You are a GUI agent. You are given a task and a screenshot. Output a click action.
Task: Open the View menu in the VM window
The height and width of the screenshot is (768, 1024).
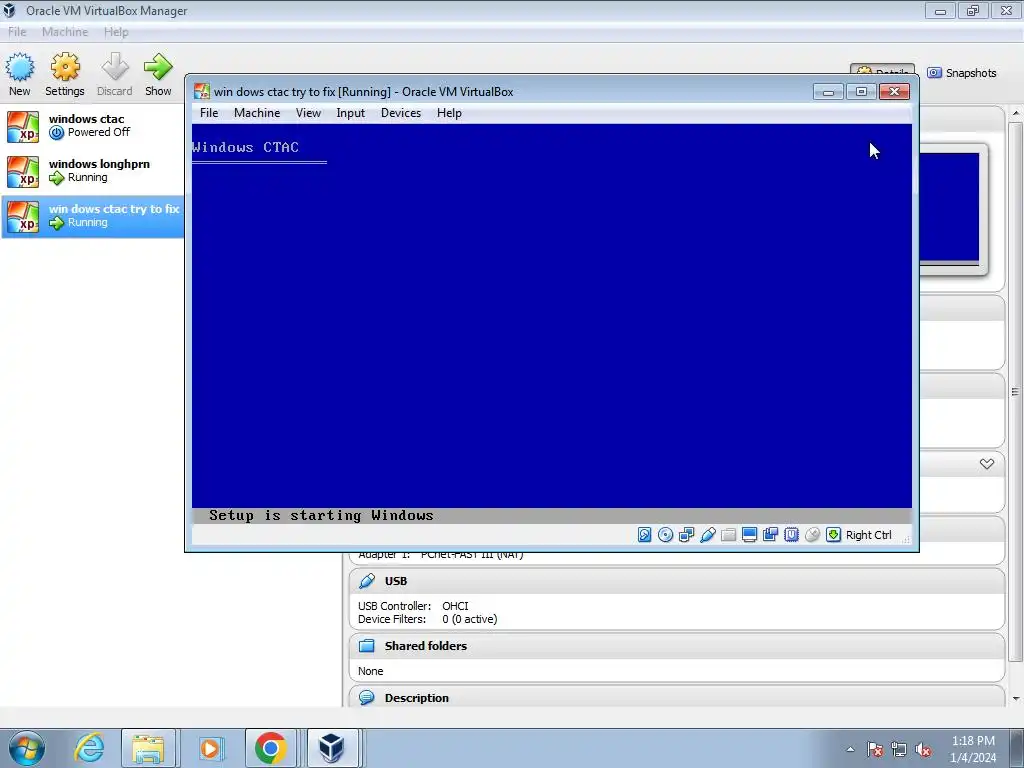(308, 113)
